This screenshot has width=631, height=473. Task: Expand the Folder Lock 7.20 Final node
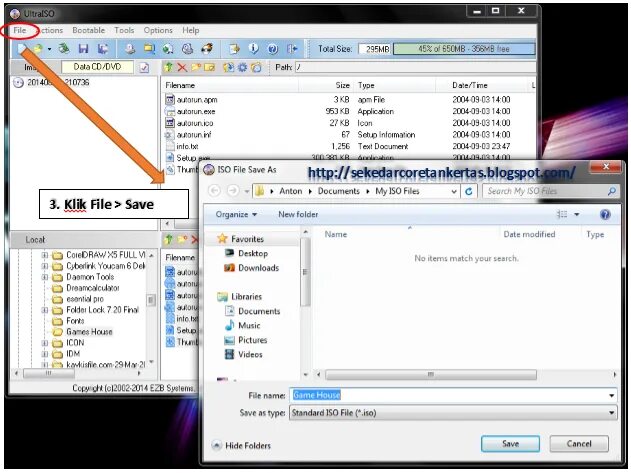(45, 310)
